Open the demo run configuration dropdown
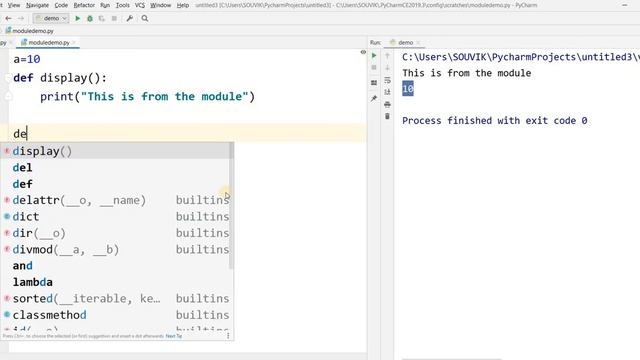The image size is (640, 360). coord(51,18)
